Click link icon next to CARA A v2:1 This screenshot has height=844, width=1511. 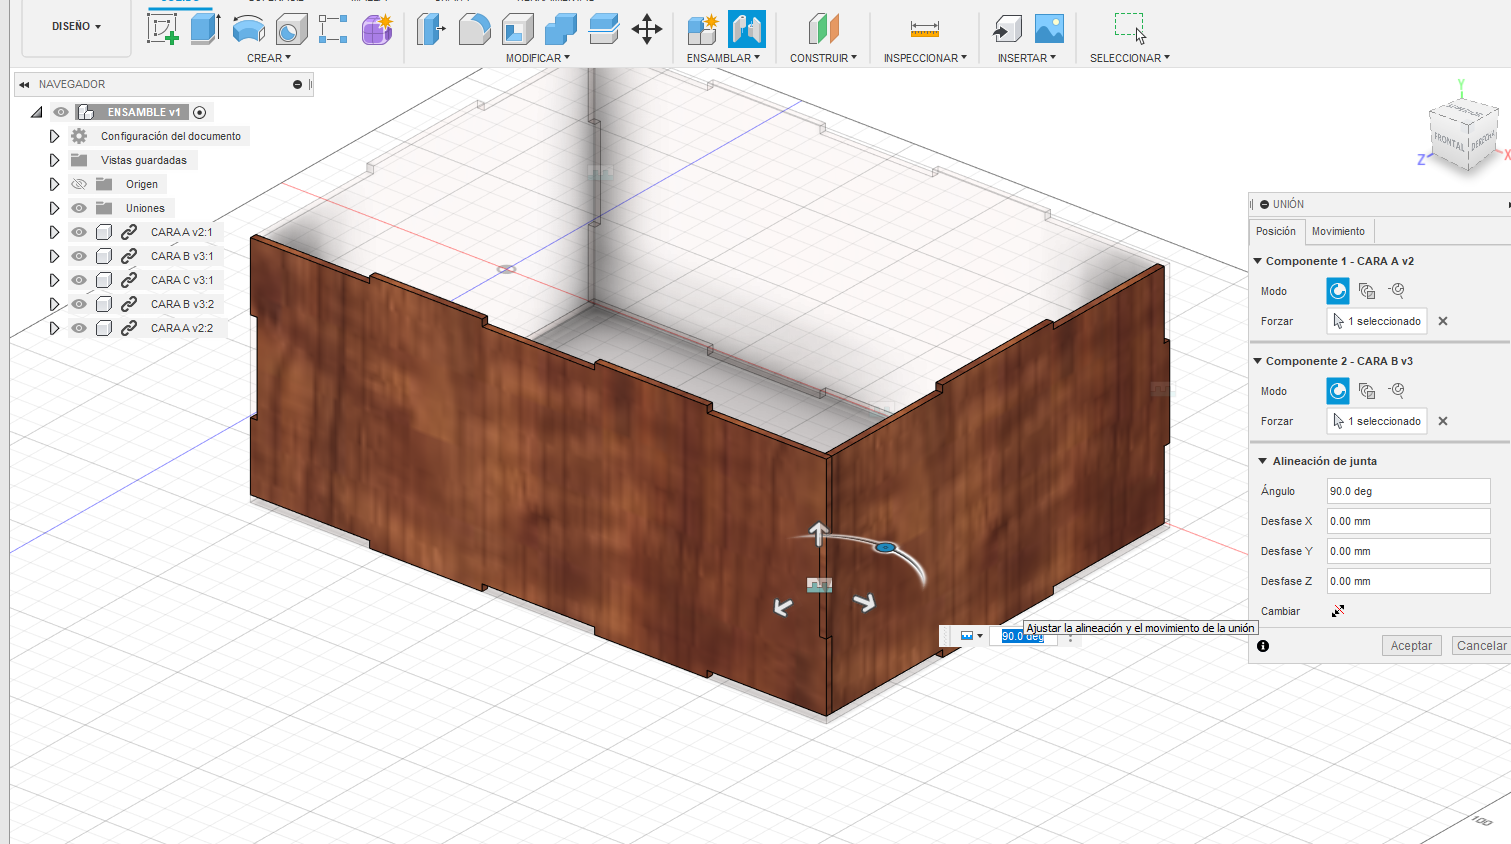(x=129, y=232)
